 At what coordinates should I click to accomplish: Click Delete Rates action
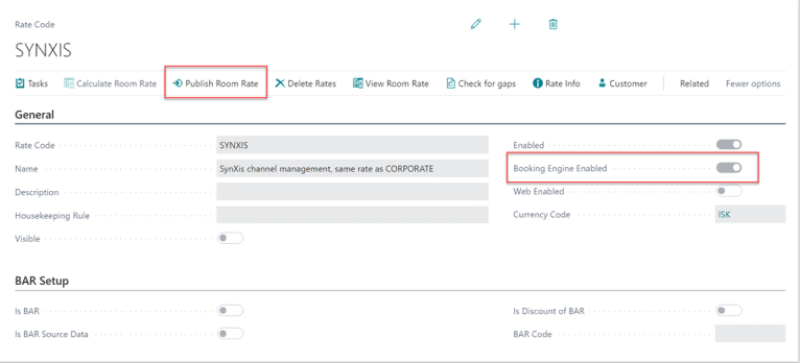click(x=306, y=84)
